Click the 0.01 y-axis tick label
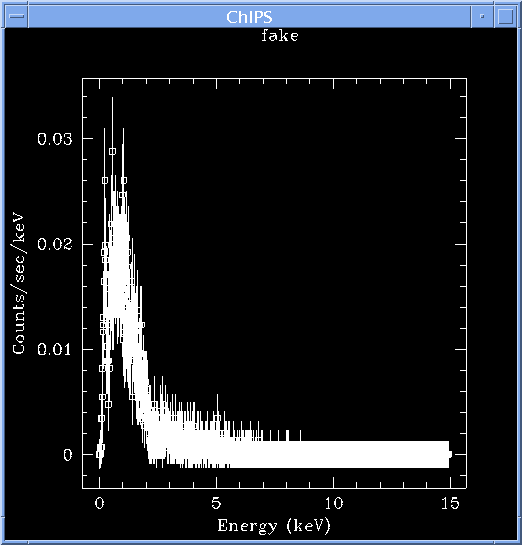Viewport: 522px width, 545px height. pos(54,349)
